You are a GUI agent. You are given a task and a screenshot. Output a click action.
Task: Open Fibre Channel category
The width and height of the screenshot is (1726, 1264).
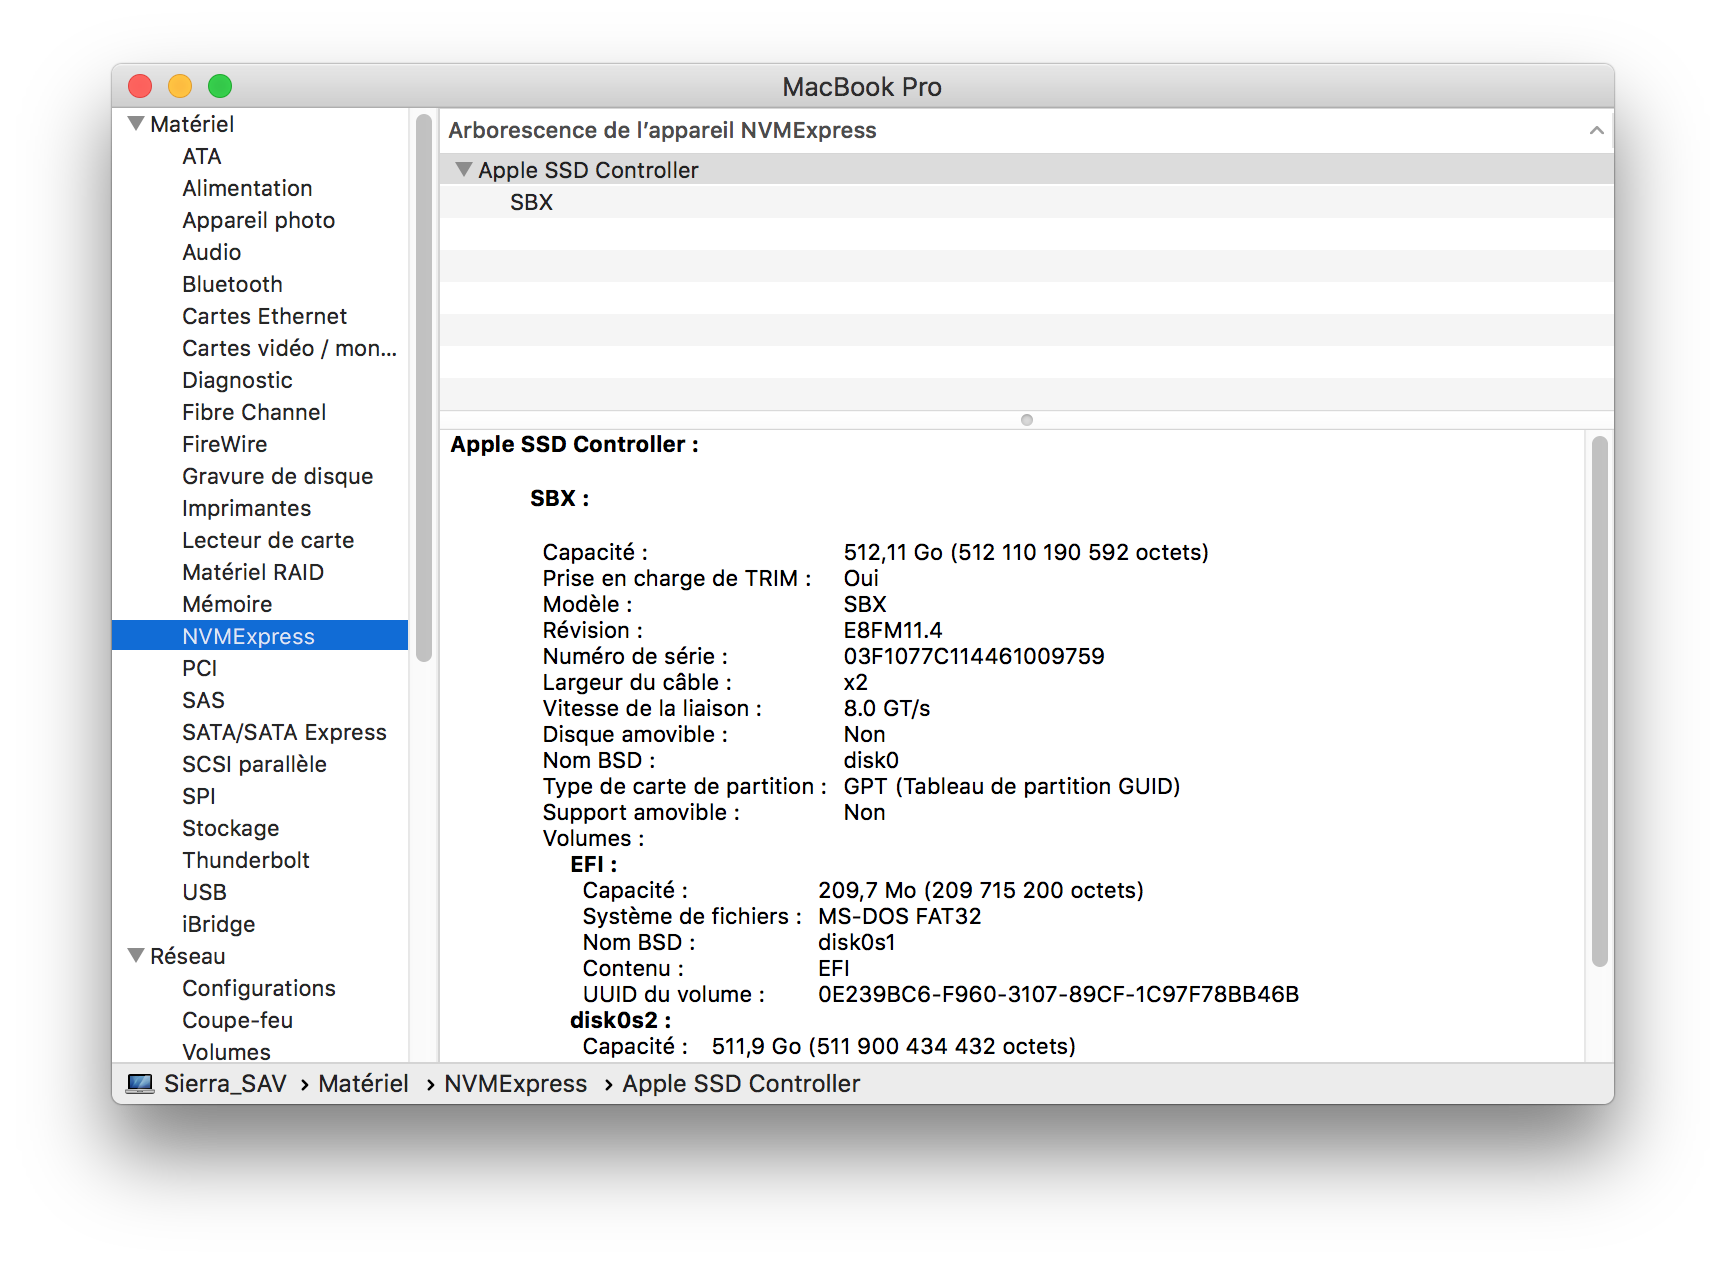254,412
